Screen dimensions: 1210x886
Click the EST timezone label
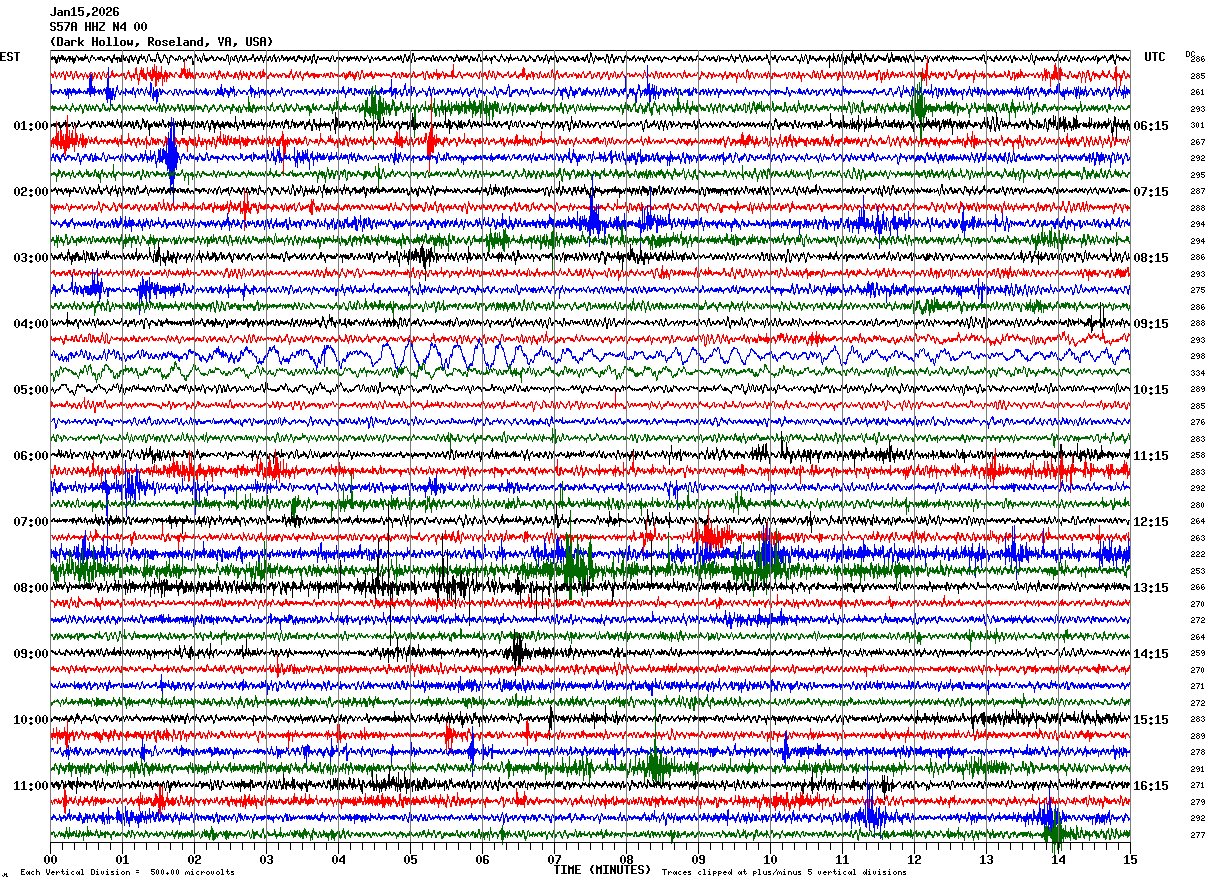tap(10, 57)
